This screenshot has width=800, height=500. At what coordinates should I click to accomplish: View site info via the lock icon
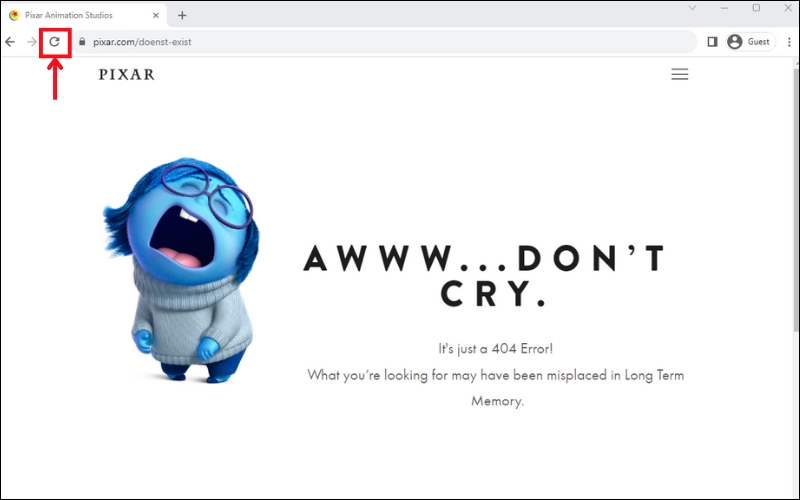[x=84, y=42]
